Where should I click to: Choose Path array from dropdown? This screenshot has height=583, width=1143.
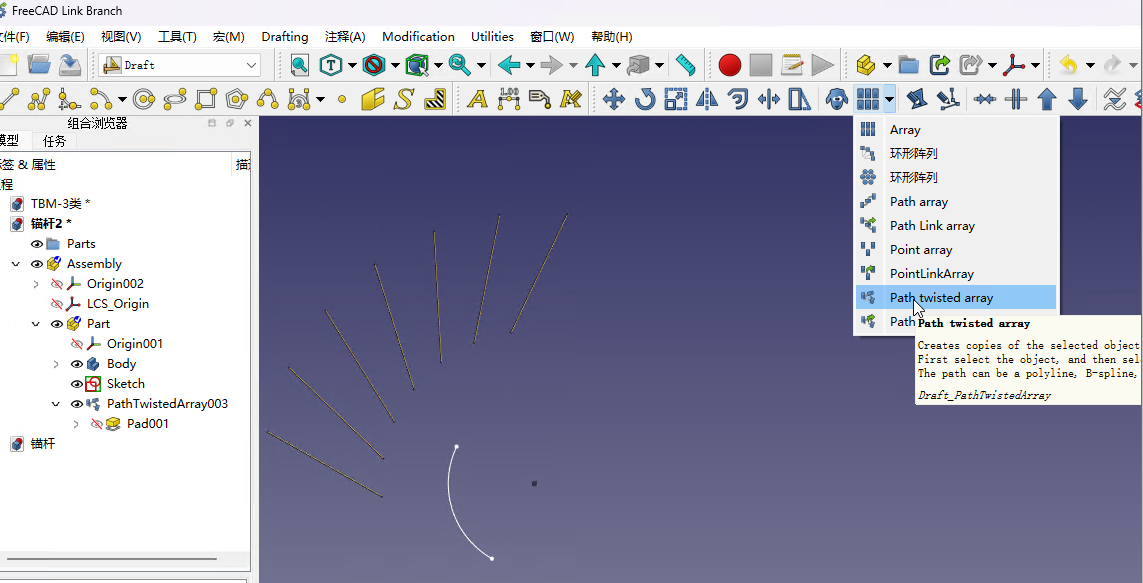pos(955,201)
